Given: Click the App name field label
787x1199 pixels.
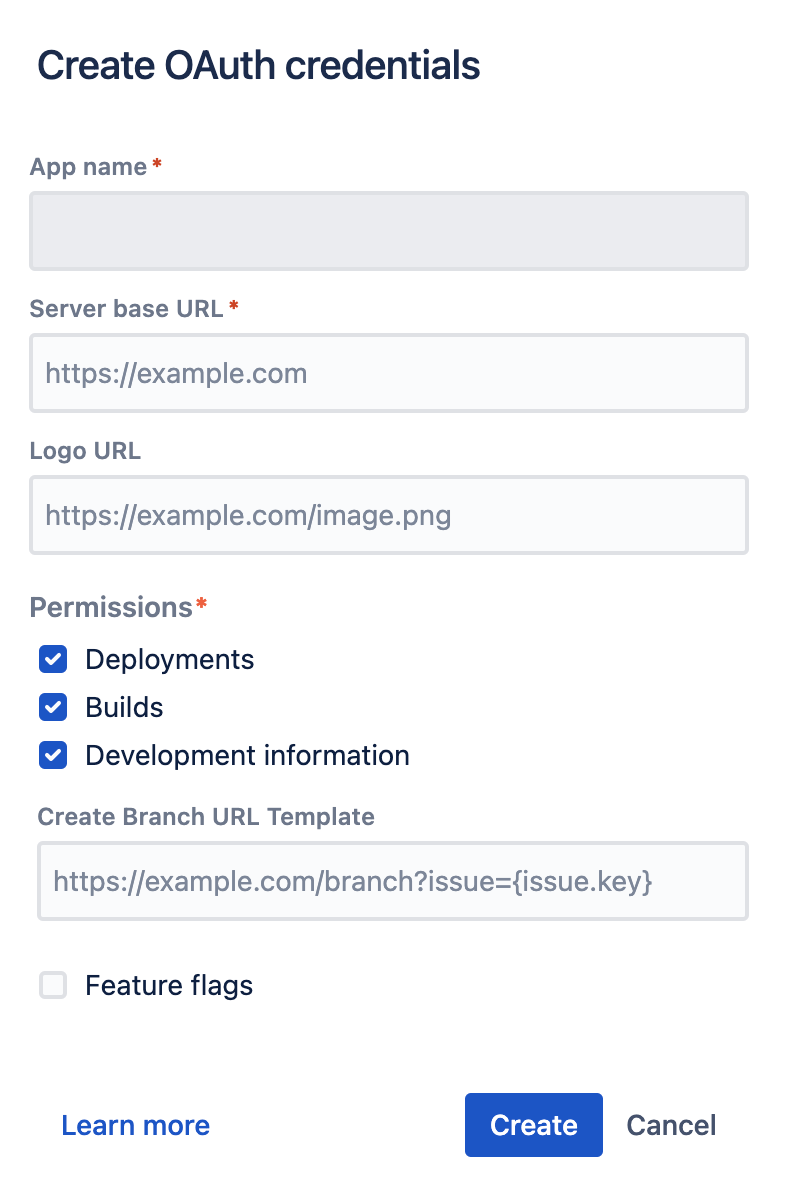Looking at the screenshot, I should (x=89, y=167).
